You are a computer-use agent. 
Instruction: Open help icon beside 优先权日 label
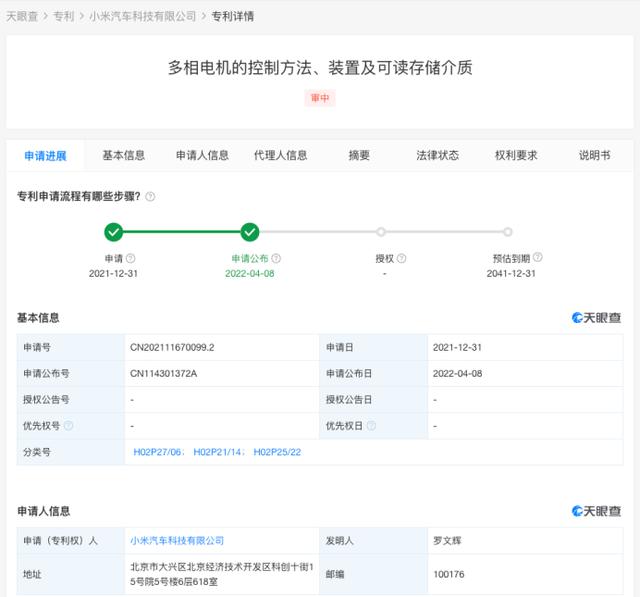click(371, 426)
